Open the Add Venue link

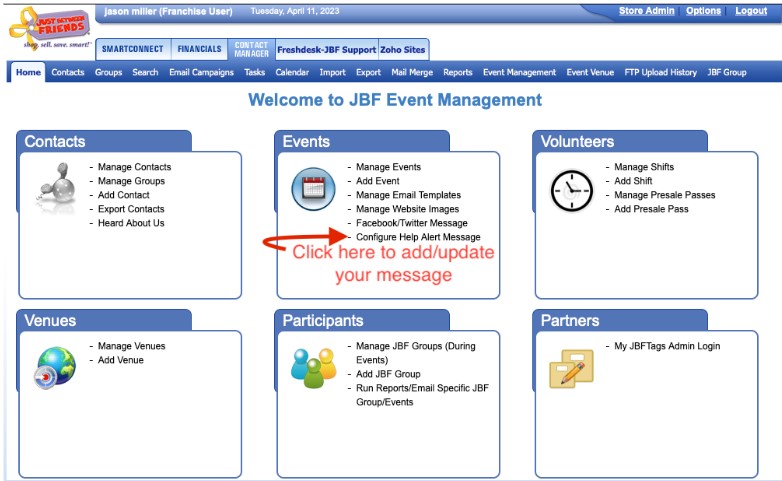(121, 360)
